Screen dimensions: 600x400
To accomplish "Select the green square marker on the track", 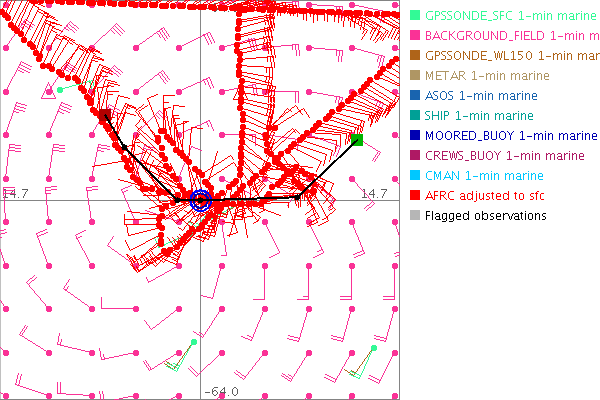I will pos(357,139).
